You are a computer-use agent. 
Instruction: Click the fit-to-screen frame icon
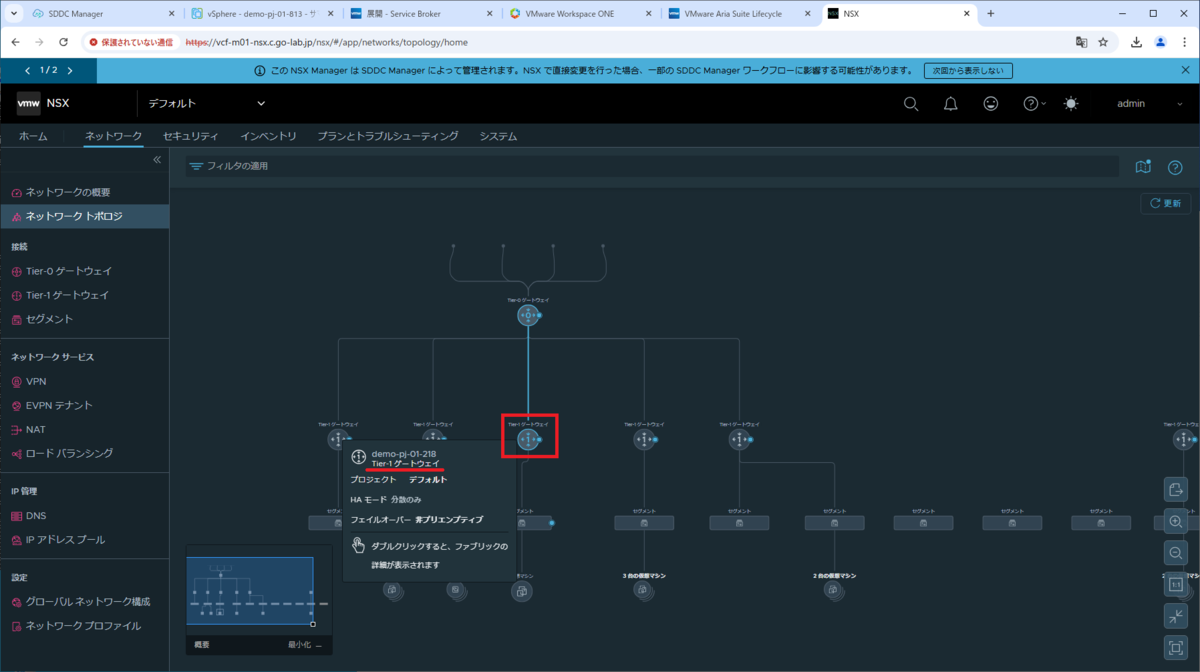[x=1175, y=647]
